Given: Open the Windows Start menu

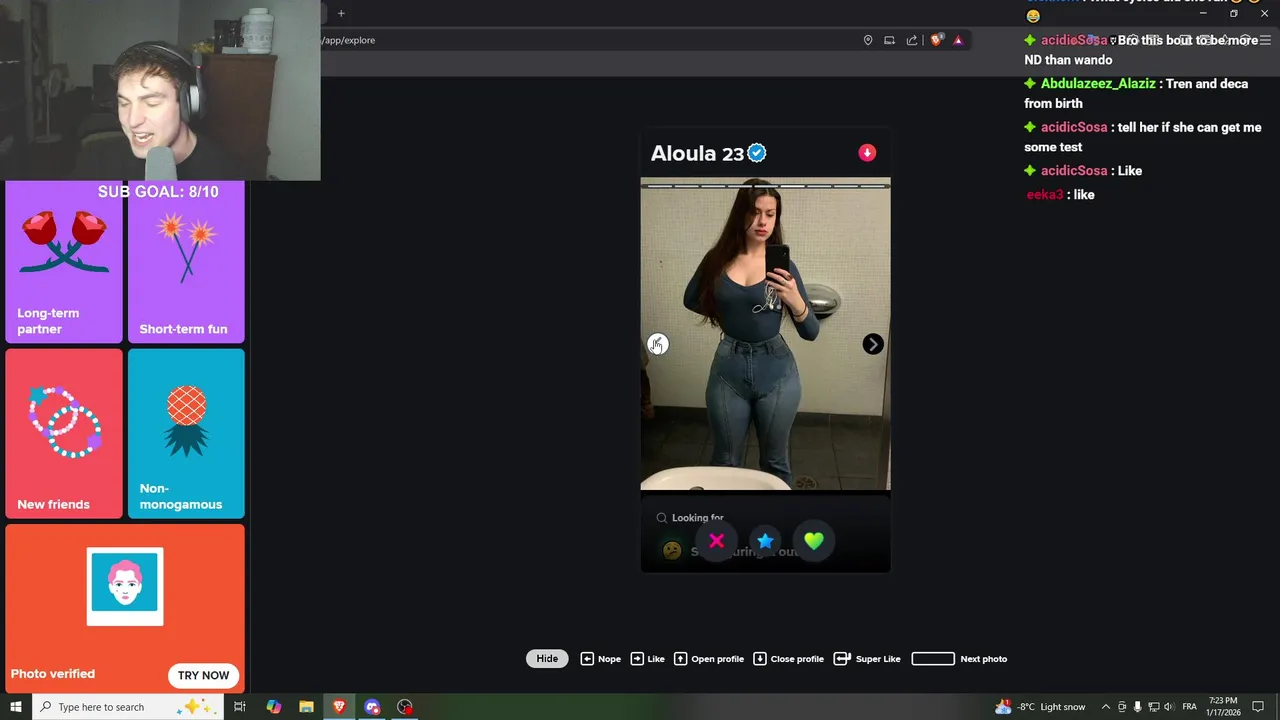Looking at the screenshot, I should (16, 707).
